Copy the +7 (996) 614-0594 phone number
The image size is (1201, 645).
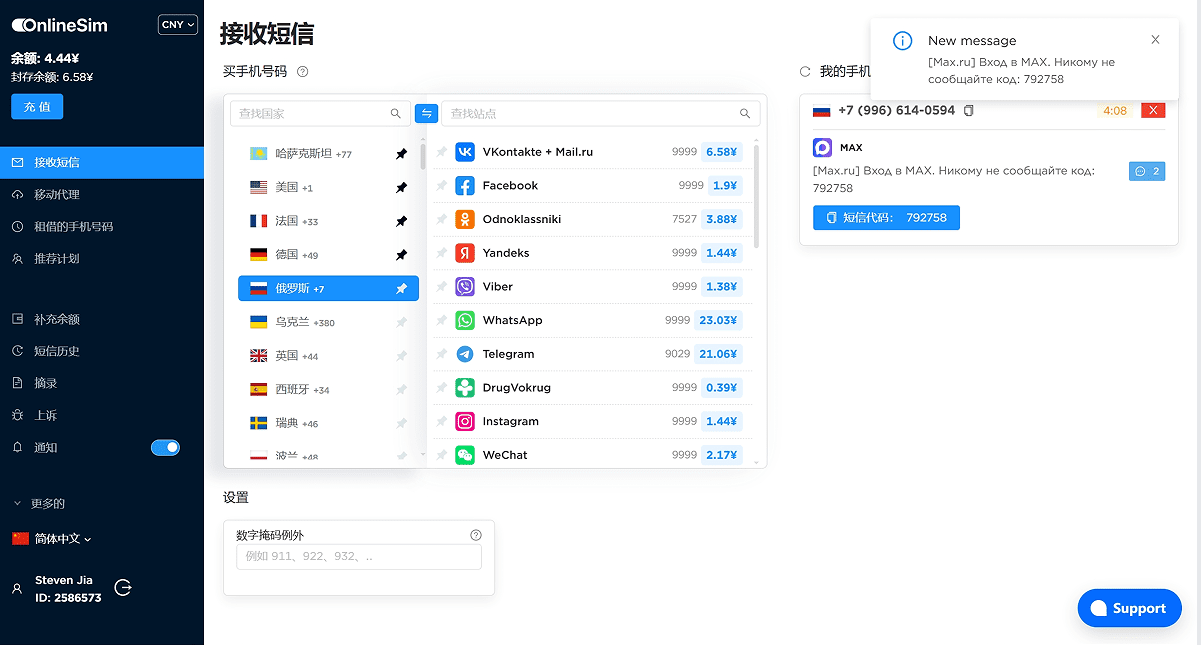(x=968, y=111)
